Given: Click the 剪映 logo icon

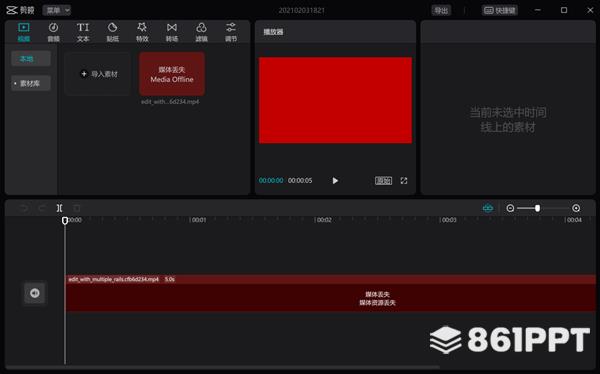Looking at the screenshot, I should point(12,10).
